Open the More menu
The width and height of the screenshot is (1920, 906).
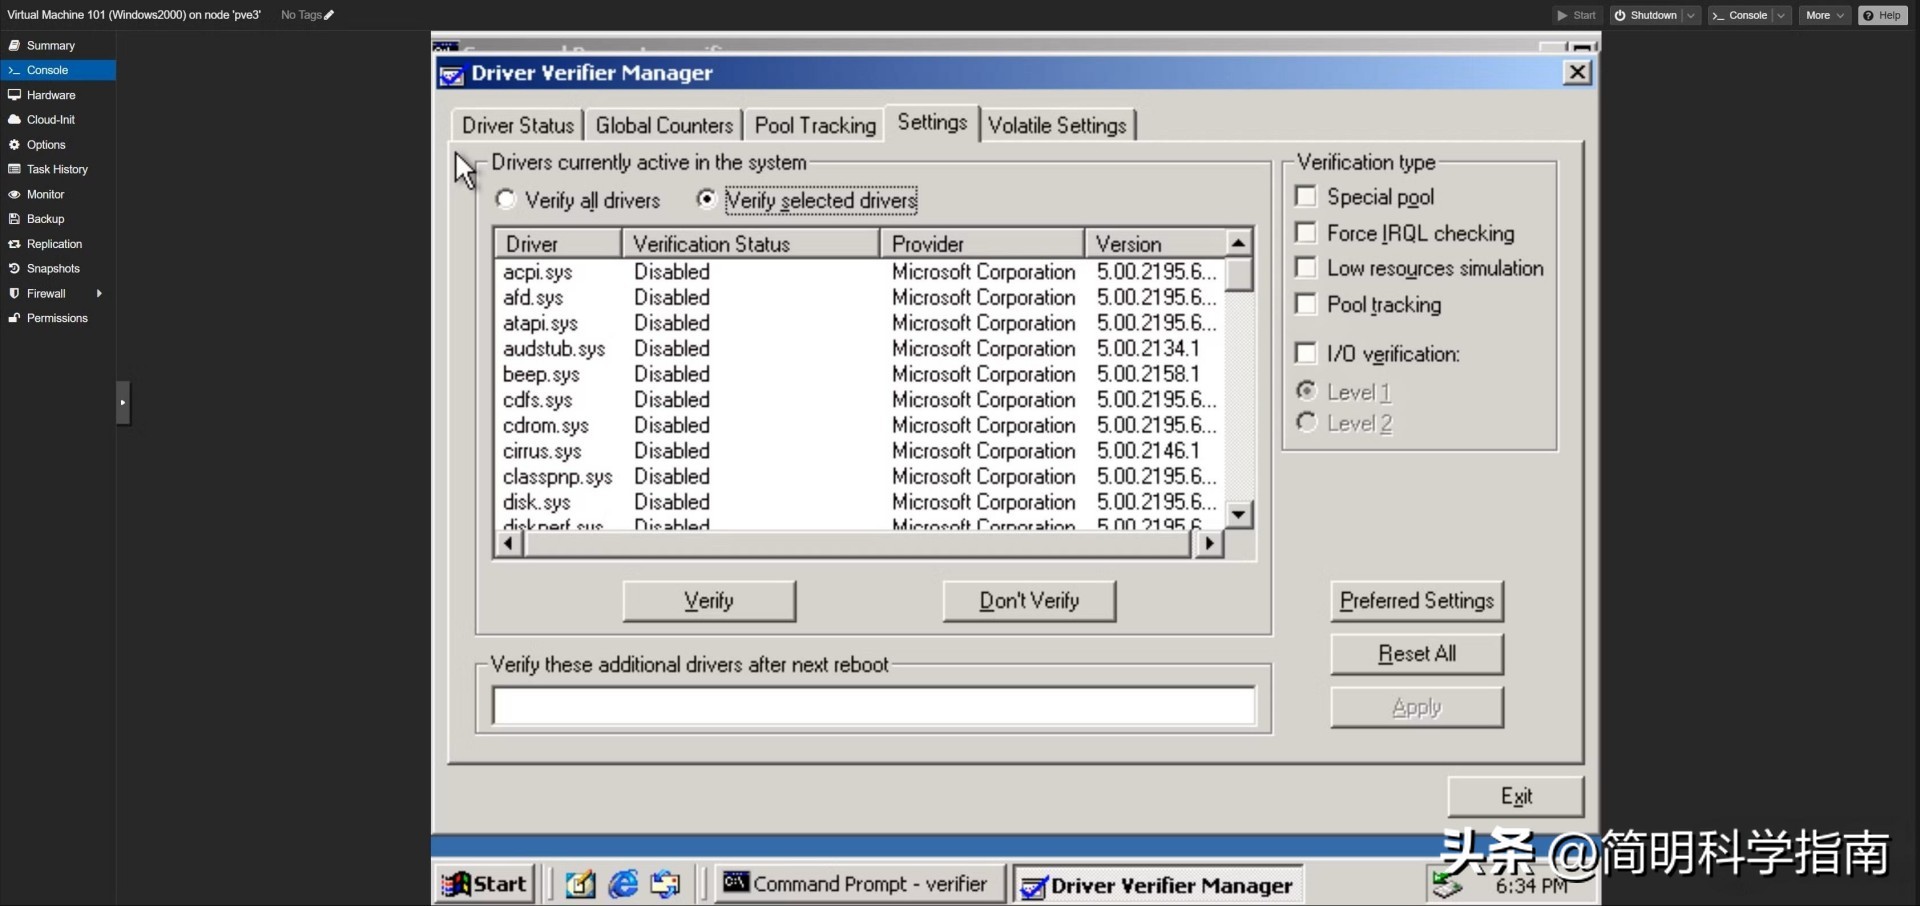(x=1823, y=15)
